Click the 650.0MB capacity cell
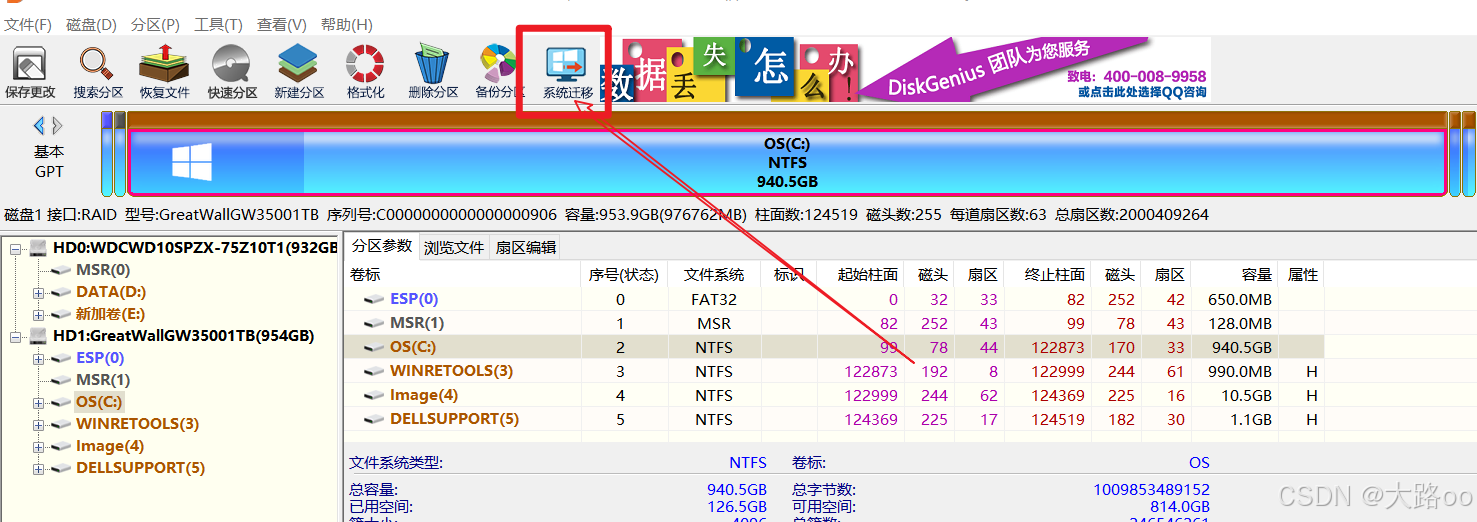1477x522 pixels. 1240,299
